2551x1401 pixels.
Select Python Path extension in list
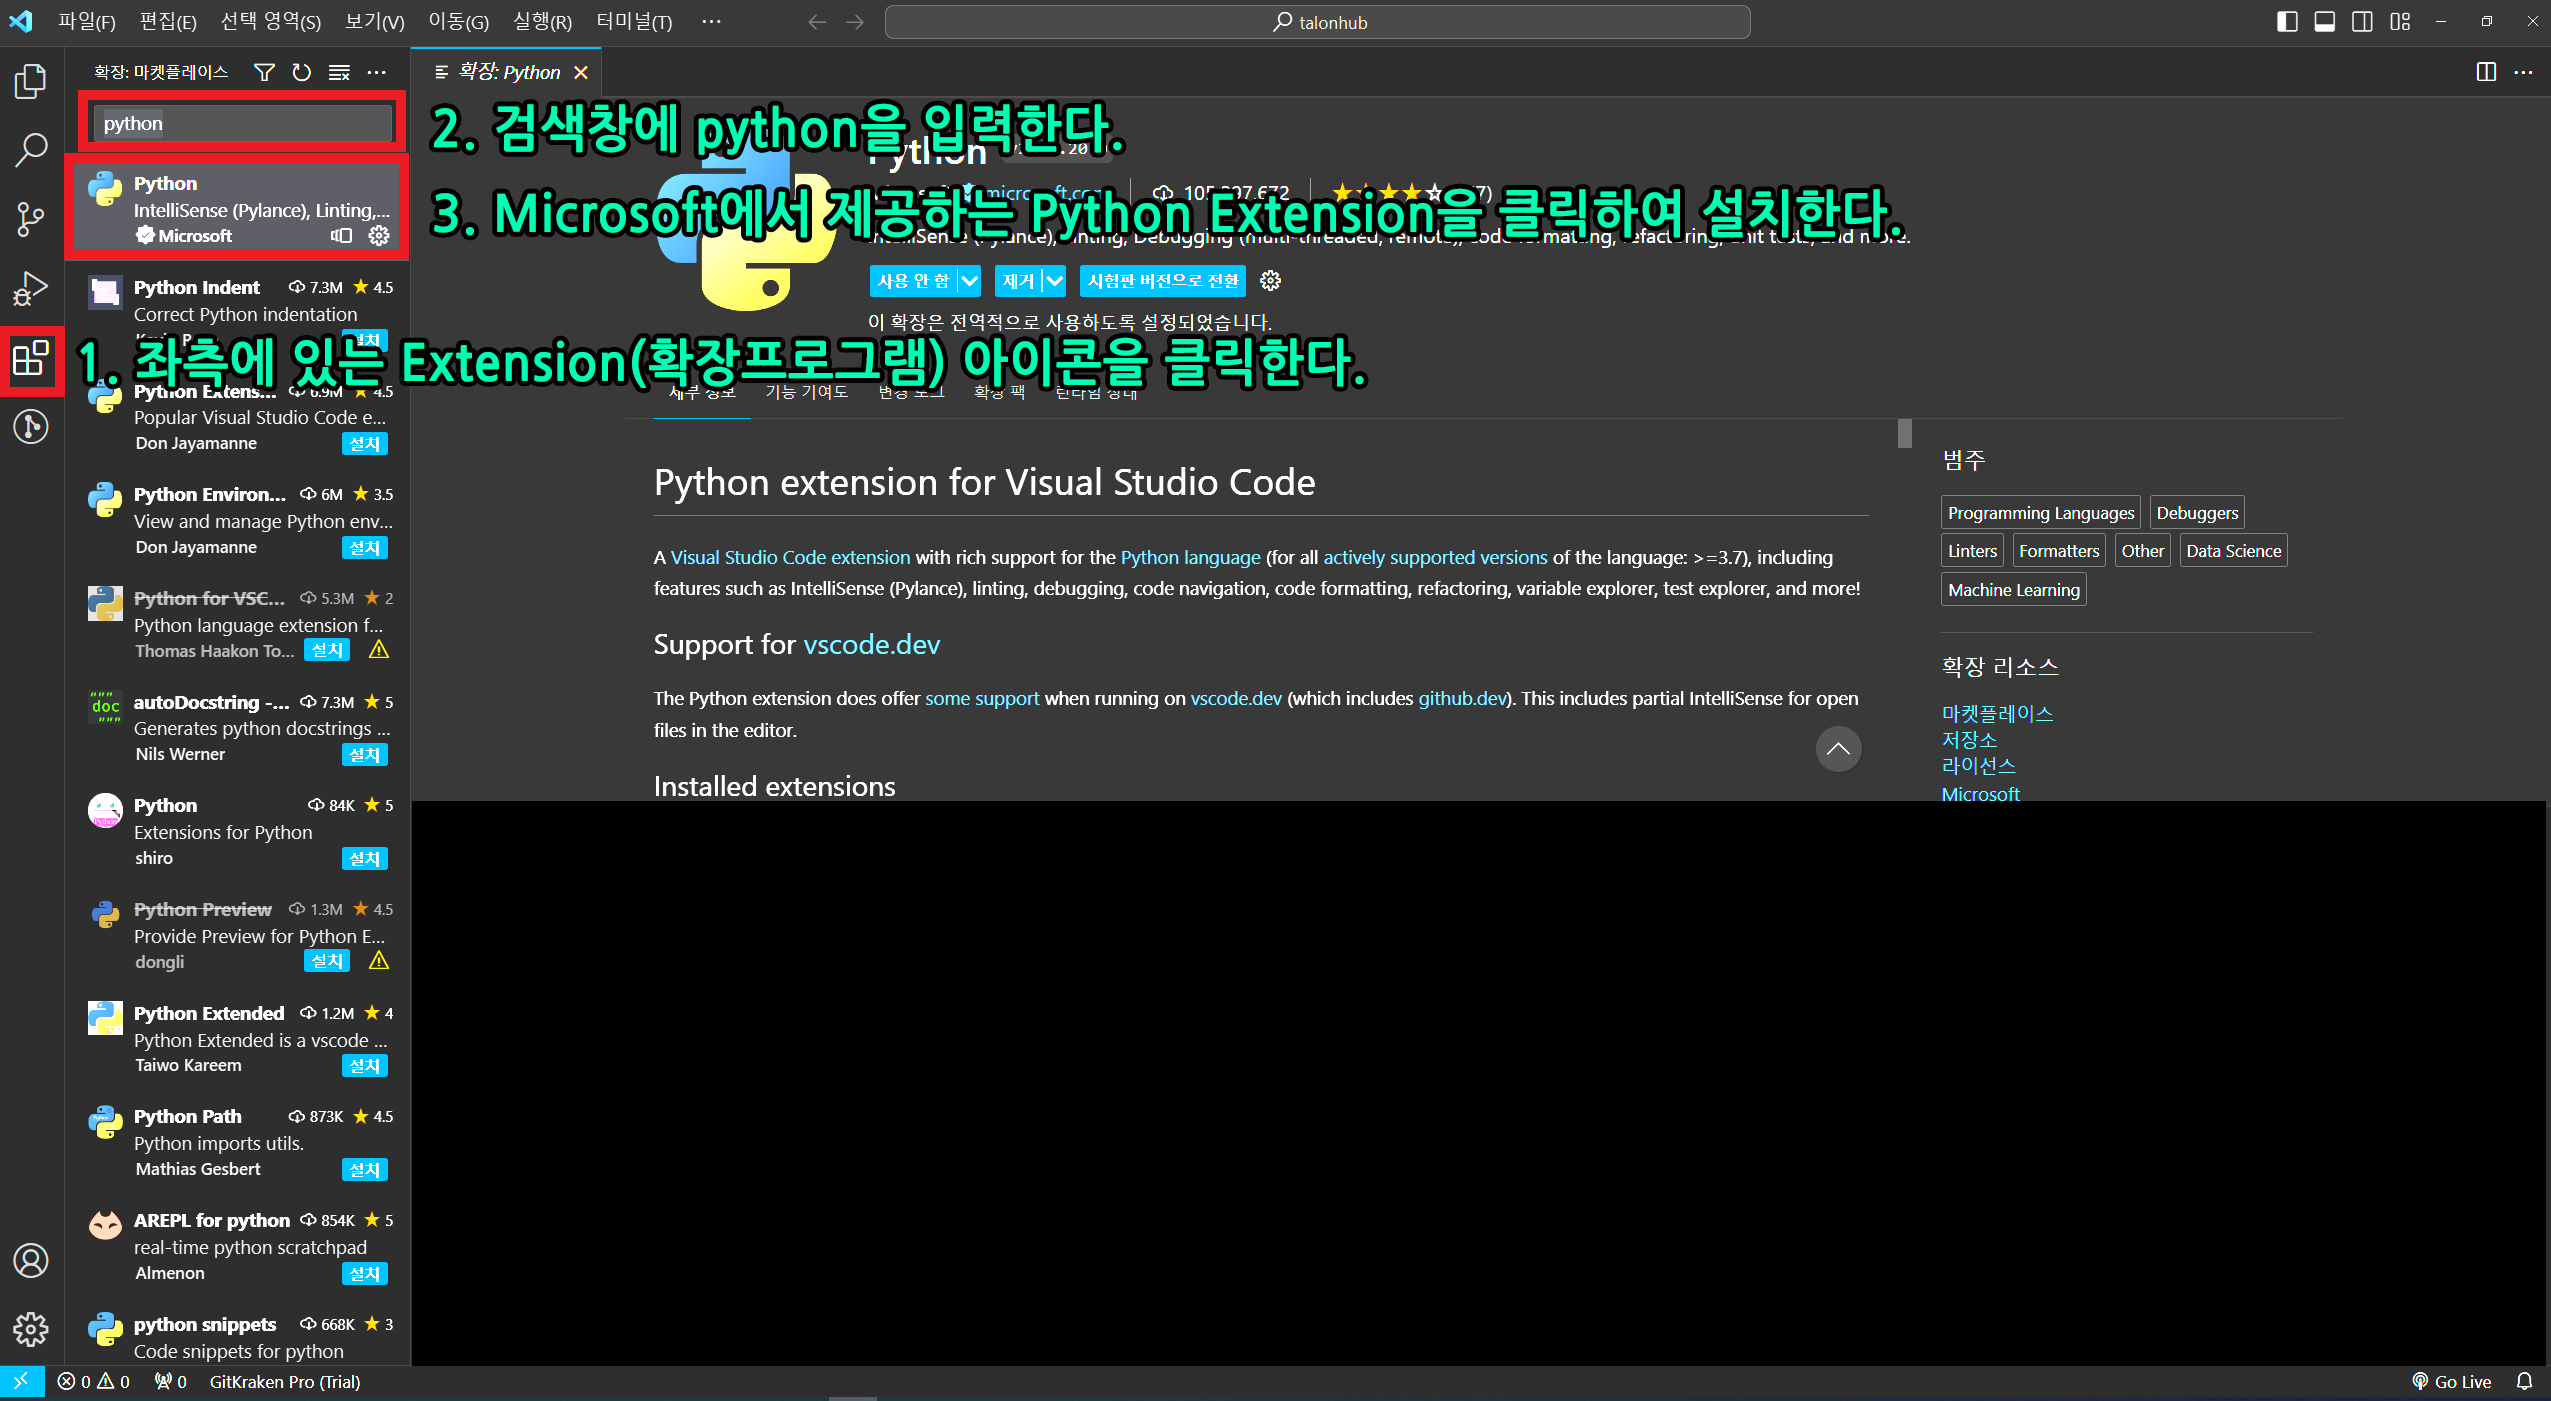pyautogui.click(x=238, y=1142)
